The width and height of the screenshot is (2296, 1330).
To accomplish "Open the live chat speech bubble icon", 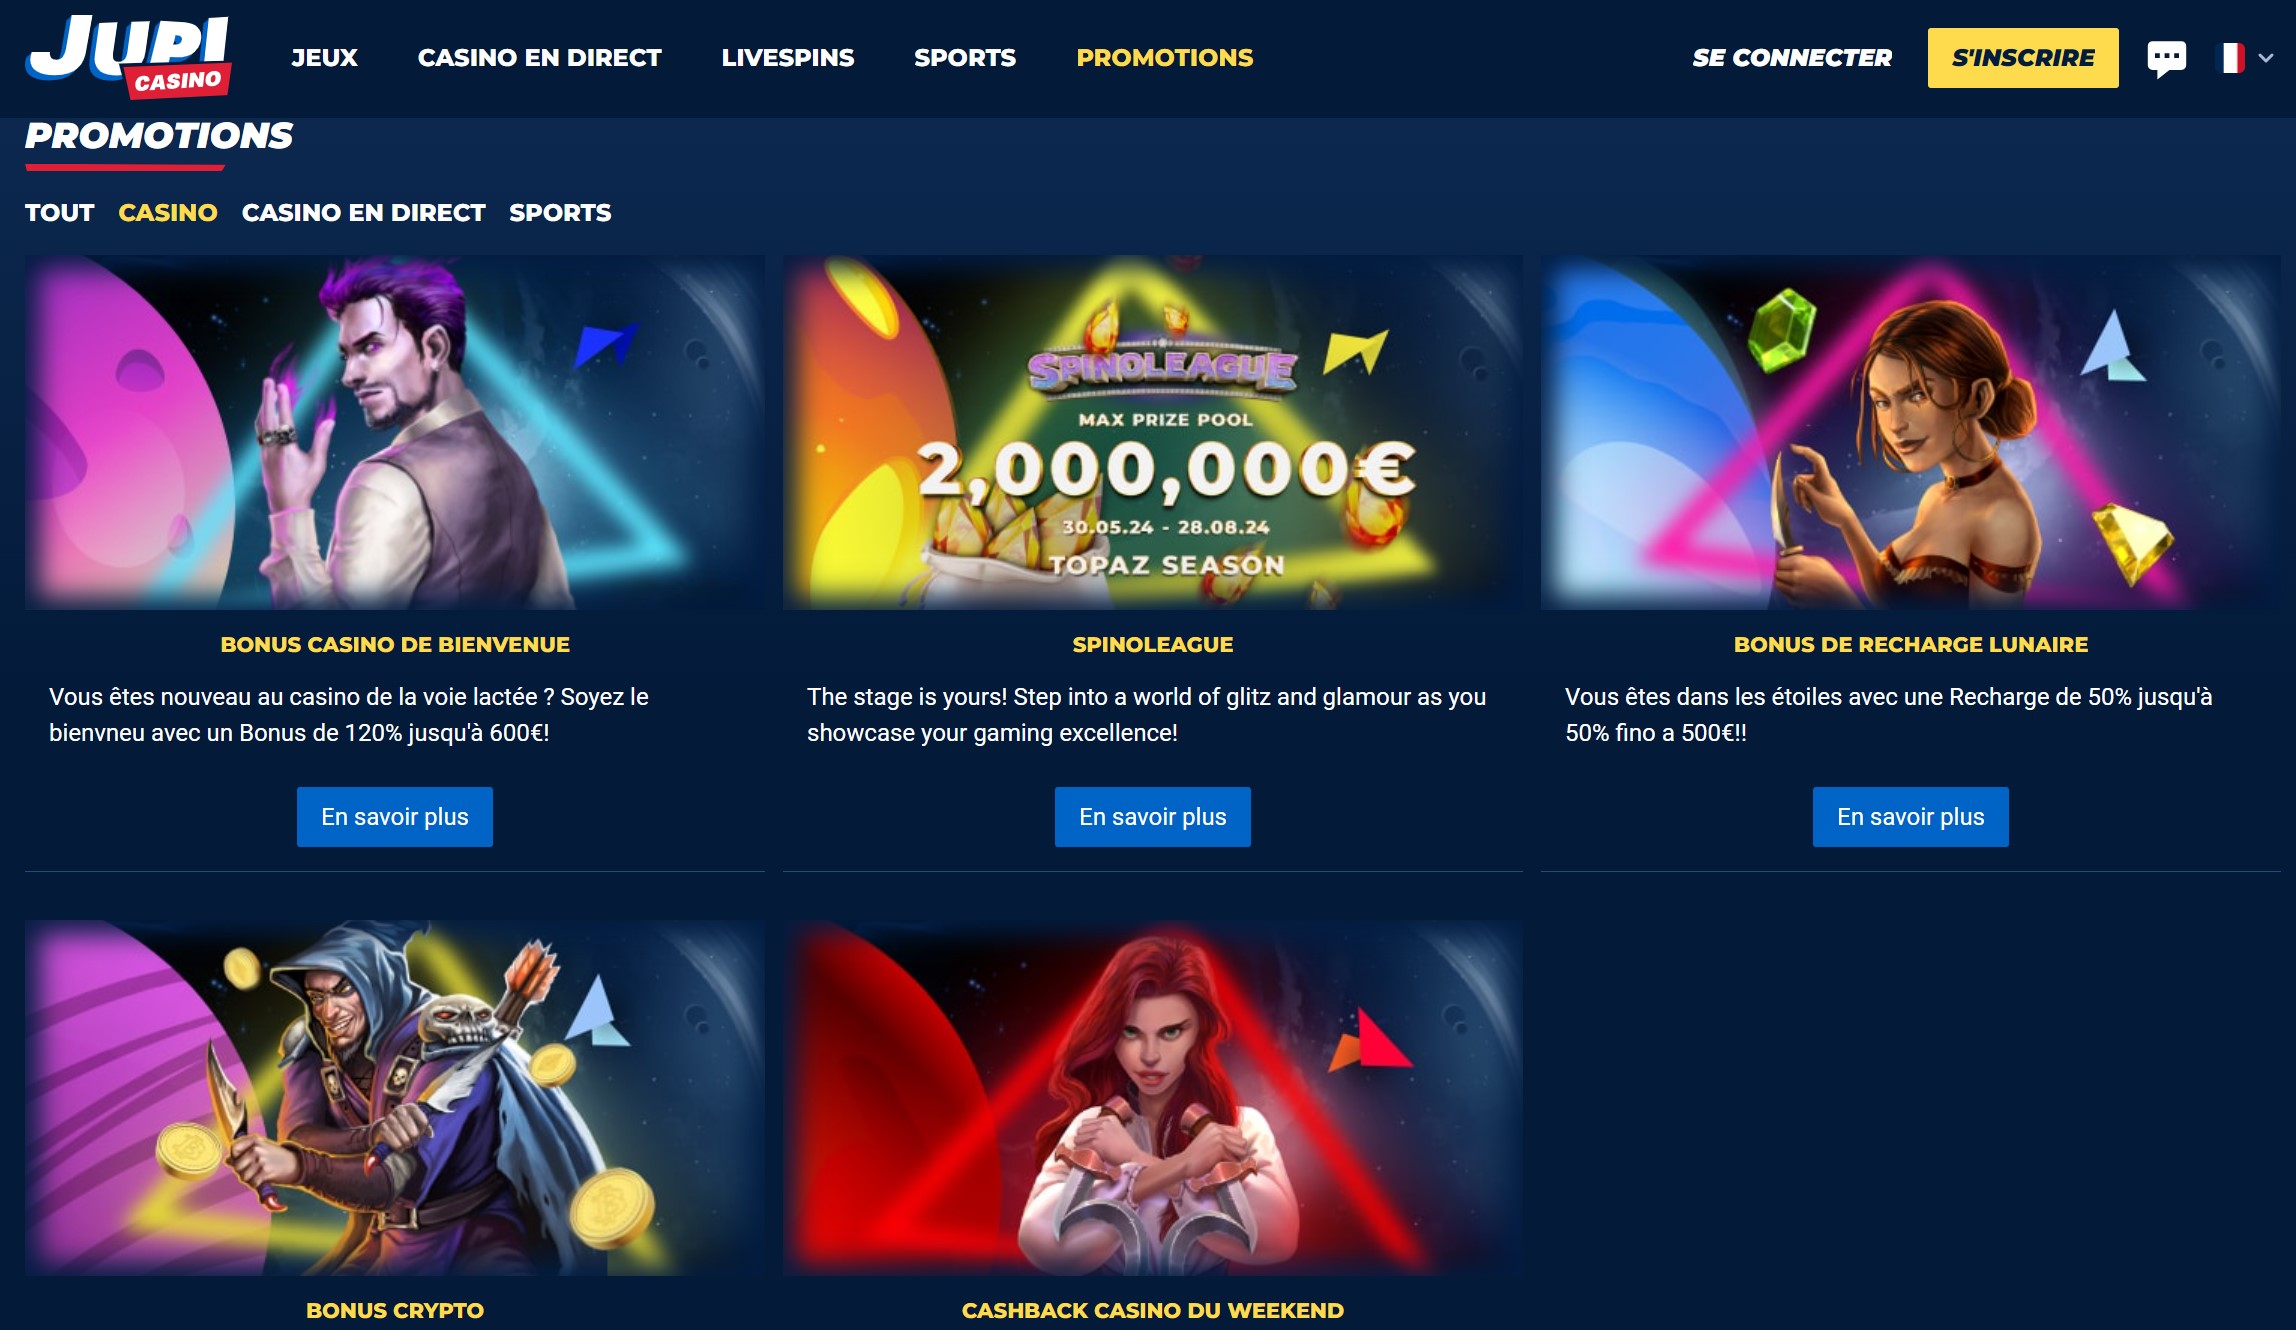I will tap(2166, 58).
